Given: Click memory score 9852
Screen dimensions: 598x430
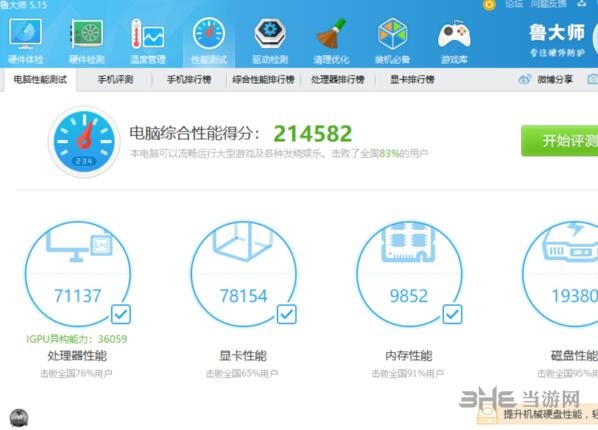Looking at the screenshot, I should [x=409, y=296].
